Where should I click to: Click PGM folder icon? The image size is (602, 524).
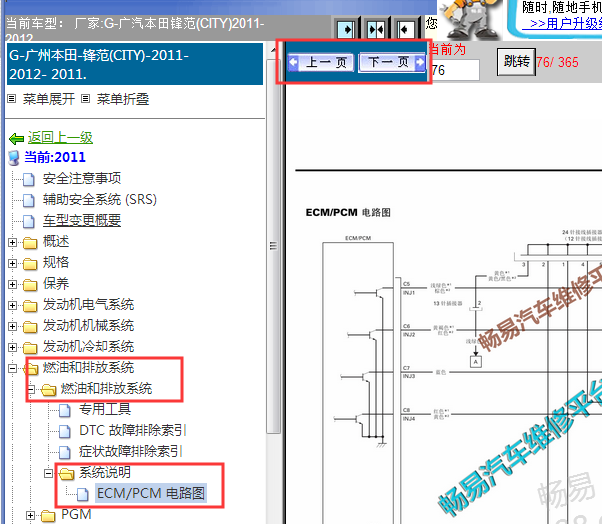[x=48, y=516]
